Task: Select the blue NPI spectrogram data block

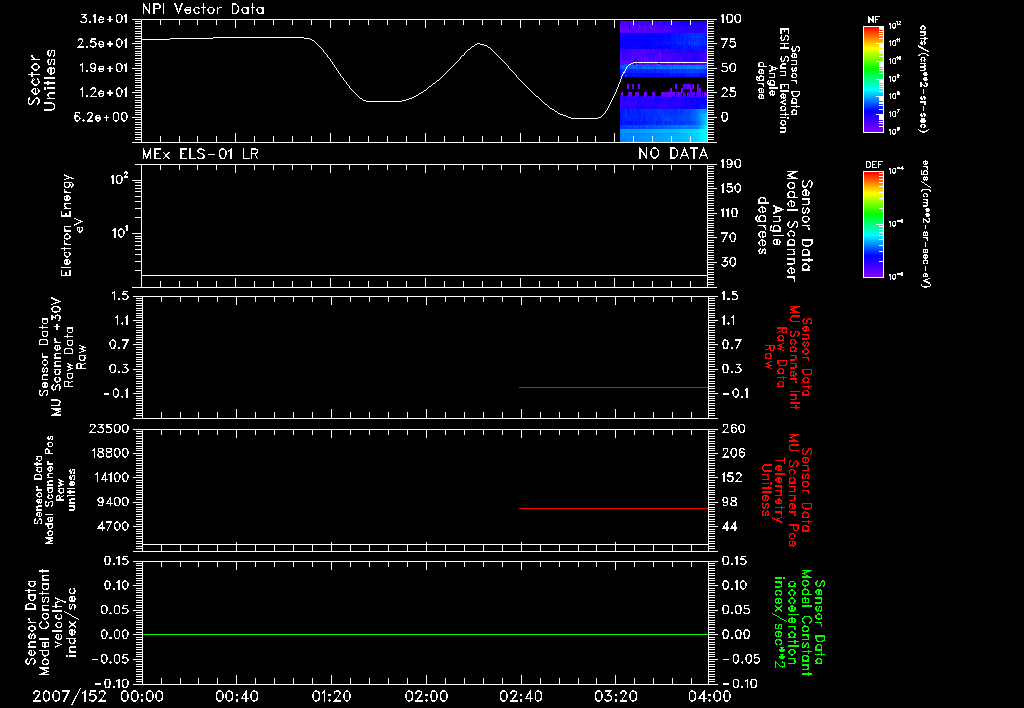Action: pyautogui.click(x=664, y=81)
